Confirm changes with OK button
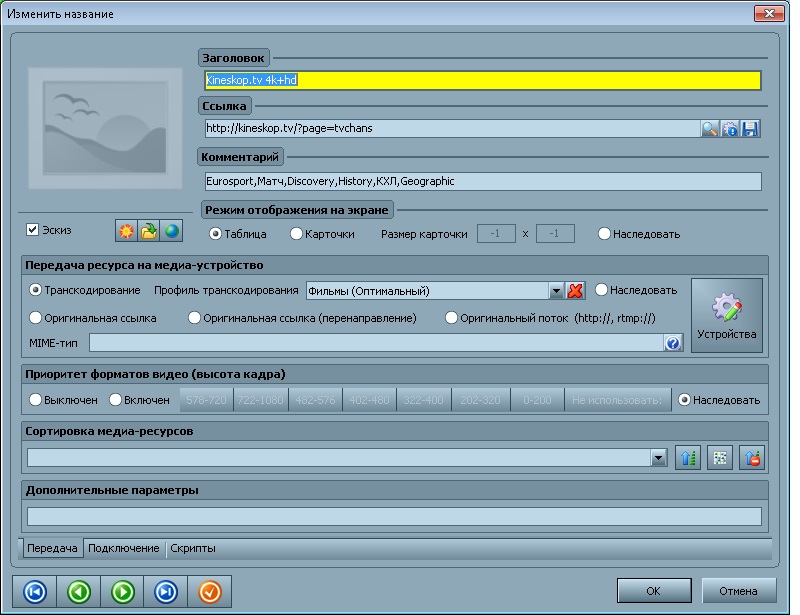Viewport: 800px width, 615px height. pos(653,589)
